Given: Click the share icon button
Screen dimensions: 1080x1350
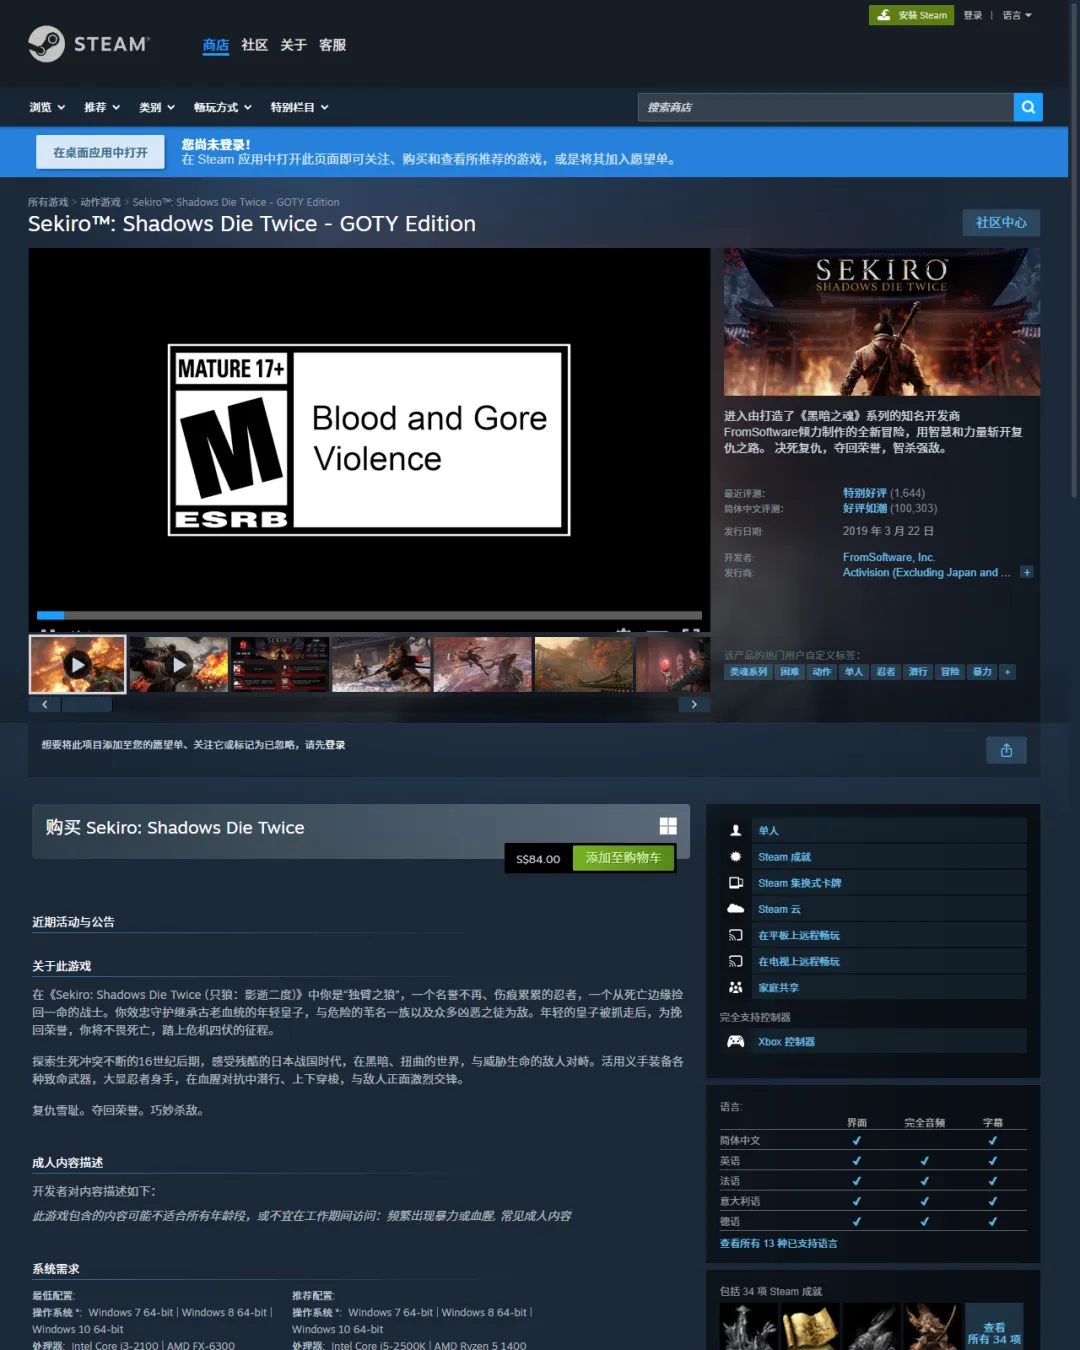Looking at the screenshot, I should click(x=1007, y=750).
